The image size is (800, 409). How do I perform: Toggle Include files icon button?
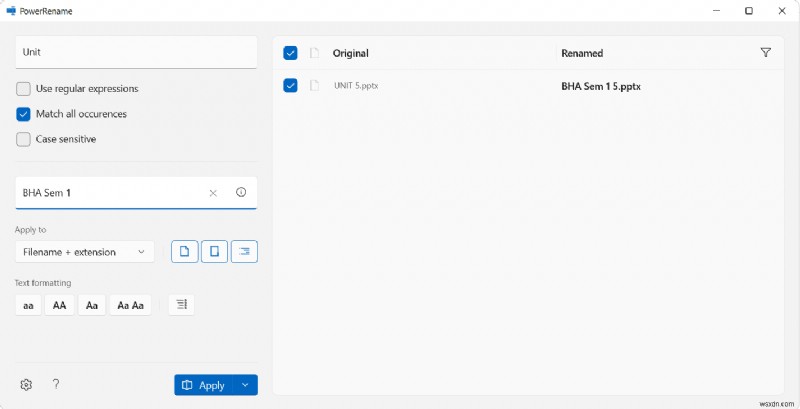tap(185, 251)
